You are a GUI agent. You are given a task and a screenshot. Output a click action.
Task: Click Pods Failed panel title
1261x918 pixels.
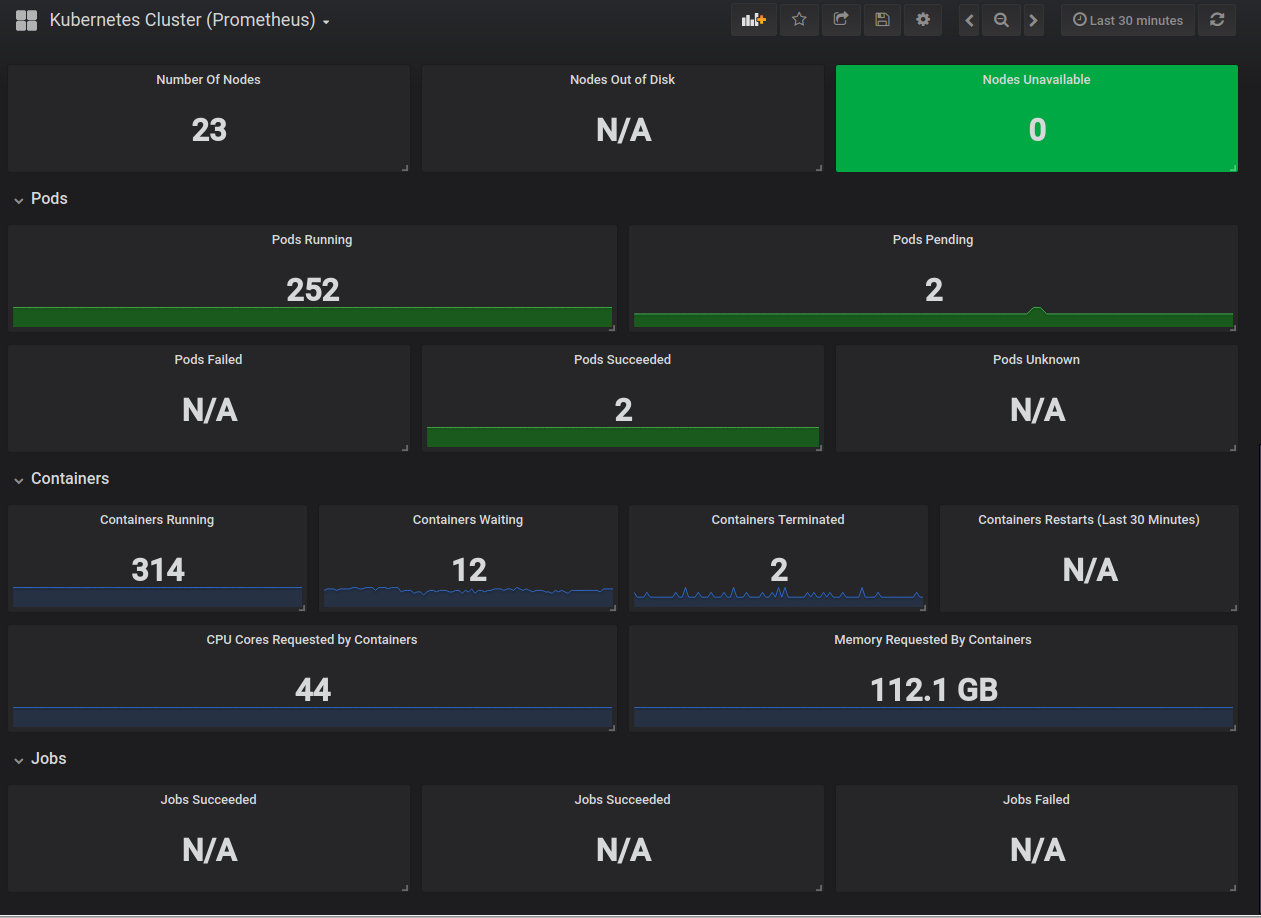pos(208,360)
